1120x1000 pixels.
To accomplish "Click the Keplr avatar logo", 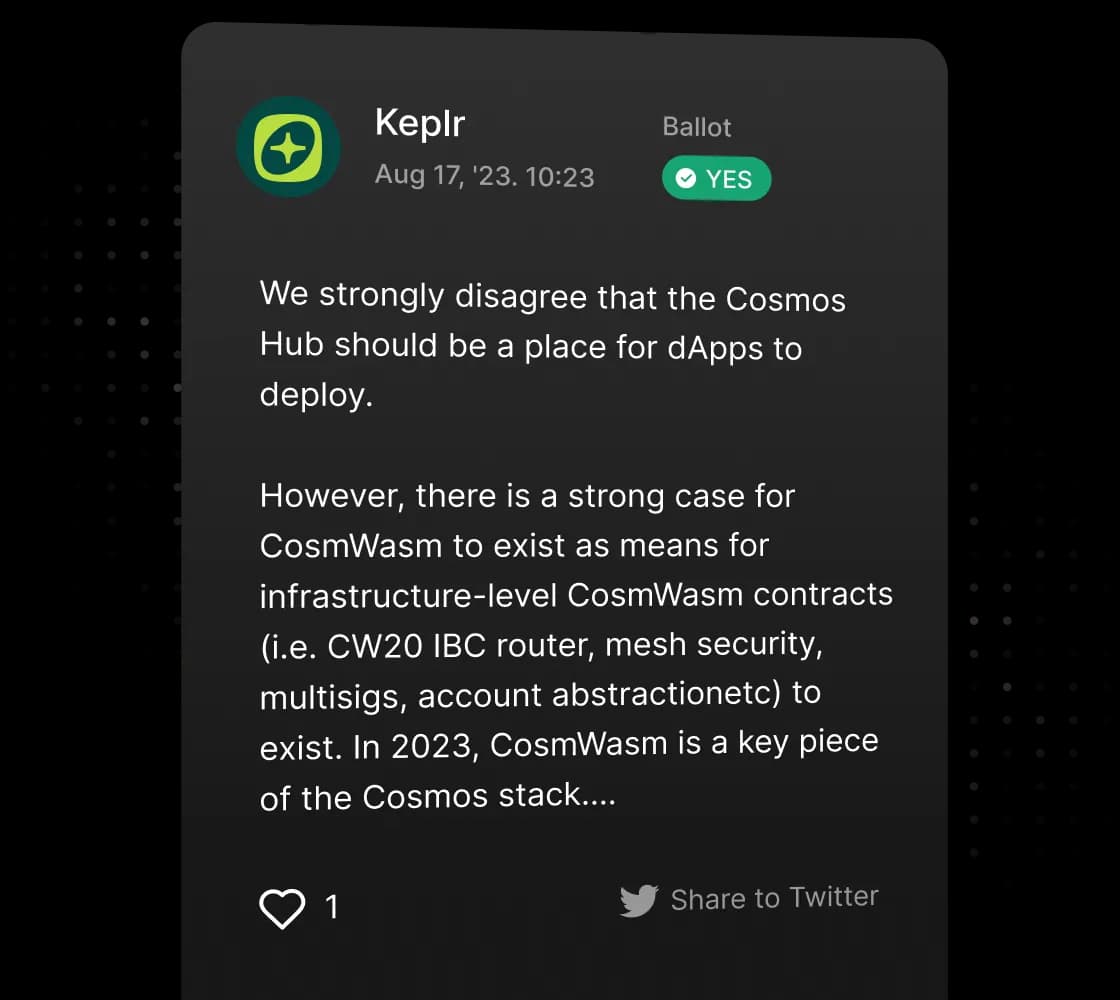I will (288, 147).
